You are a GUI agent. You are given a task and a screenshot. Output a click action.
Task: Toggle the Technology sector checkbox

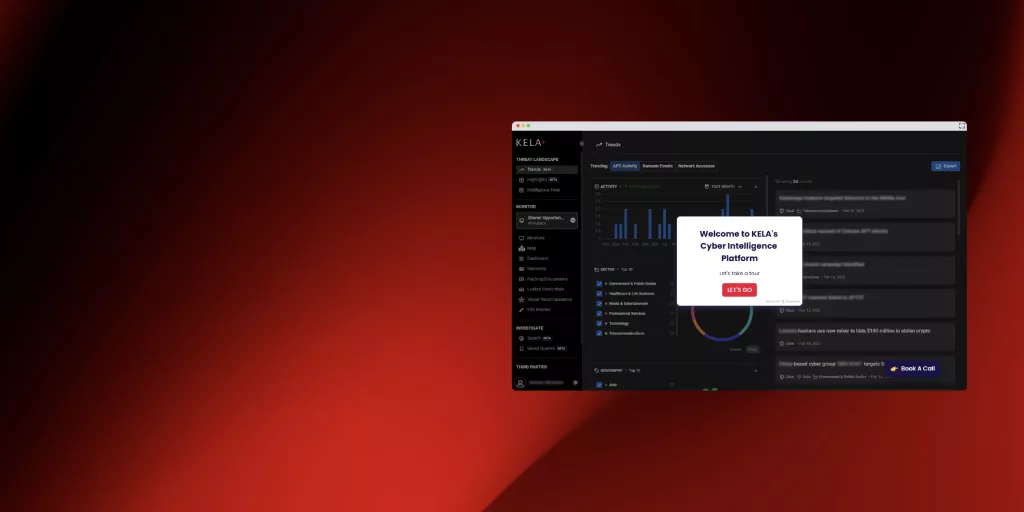(599, 323)
